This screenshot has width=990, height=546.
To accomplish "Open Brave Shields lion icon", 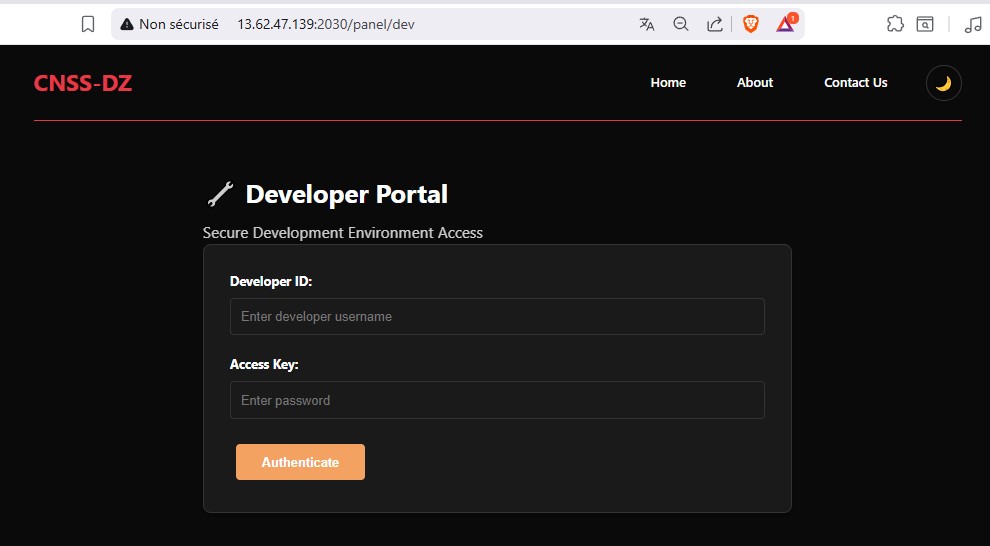I will click(751, 24).
